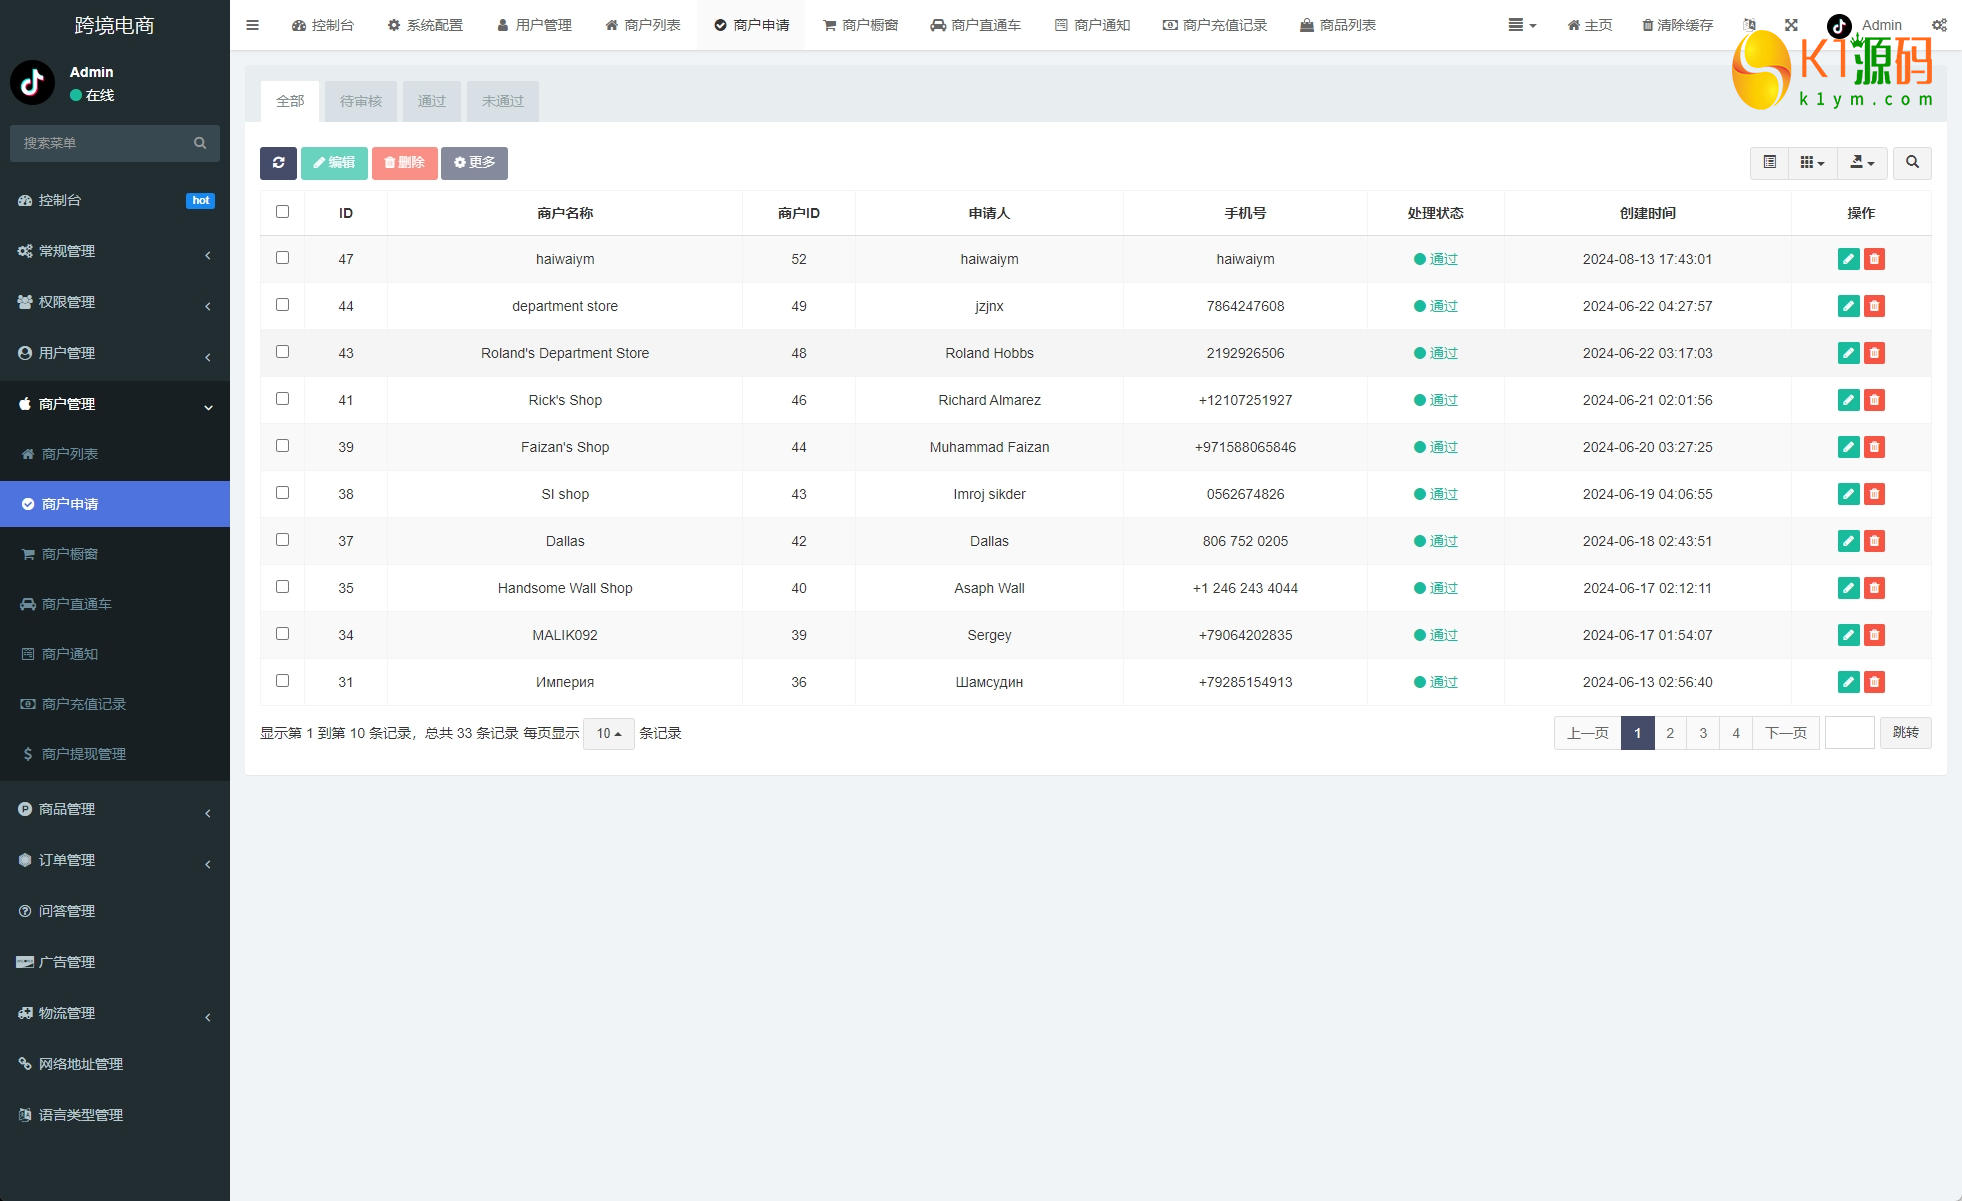Image resolution: width=1962 pixels, height=1201 pixels.
Task: Toggle the sidebar hamburger menu icon
Action: (252, 25)
